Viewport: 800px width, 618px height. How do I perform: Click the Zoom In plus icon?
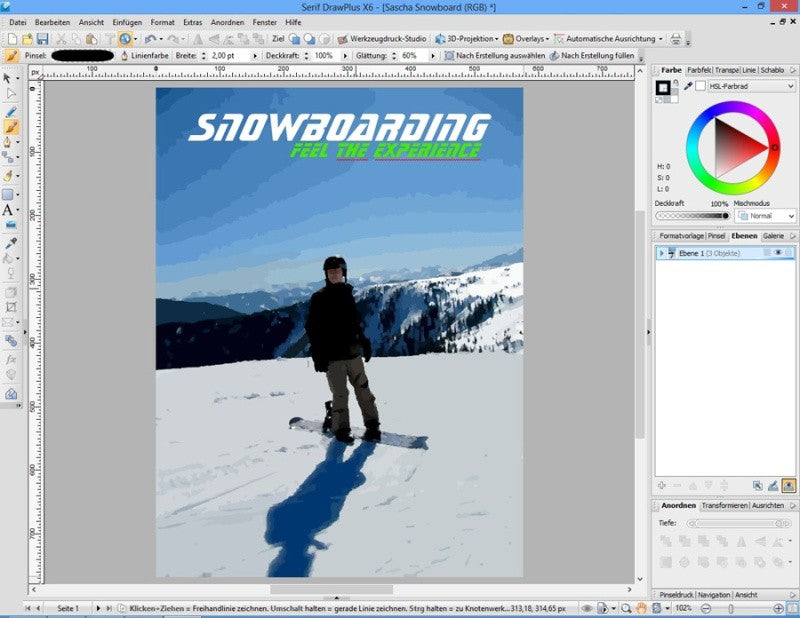(779, 608)
